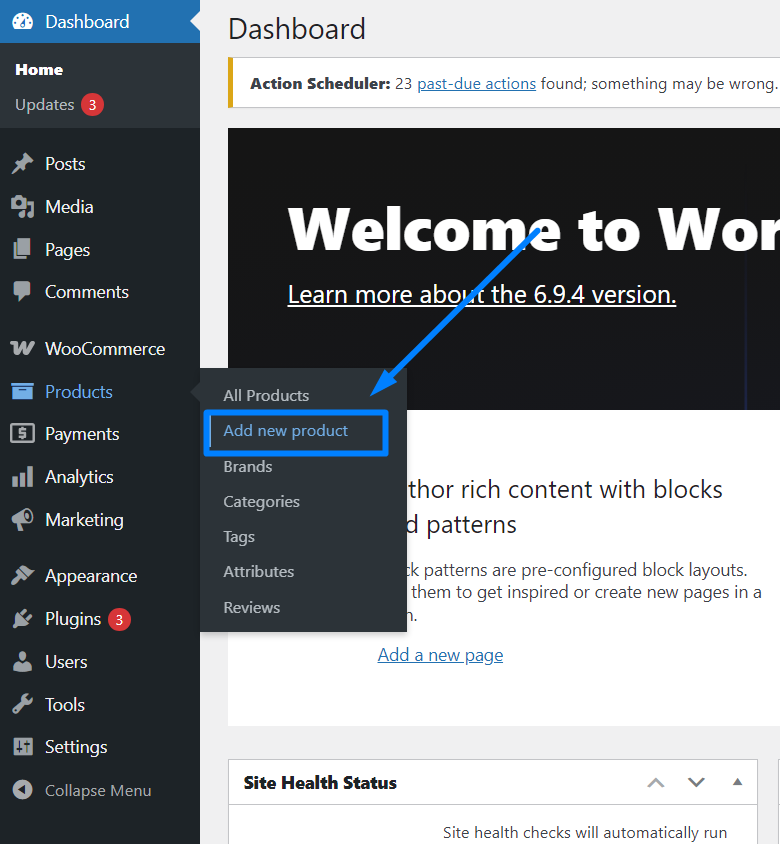
Task: Click the Site Health Status heading
Action: coord(320,783)
